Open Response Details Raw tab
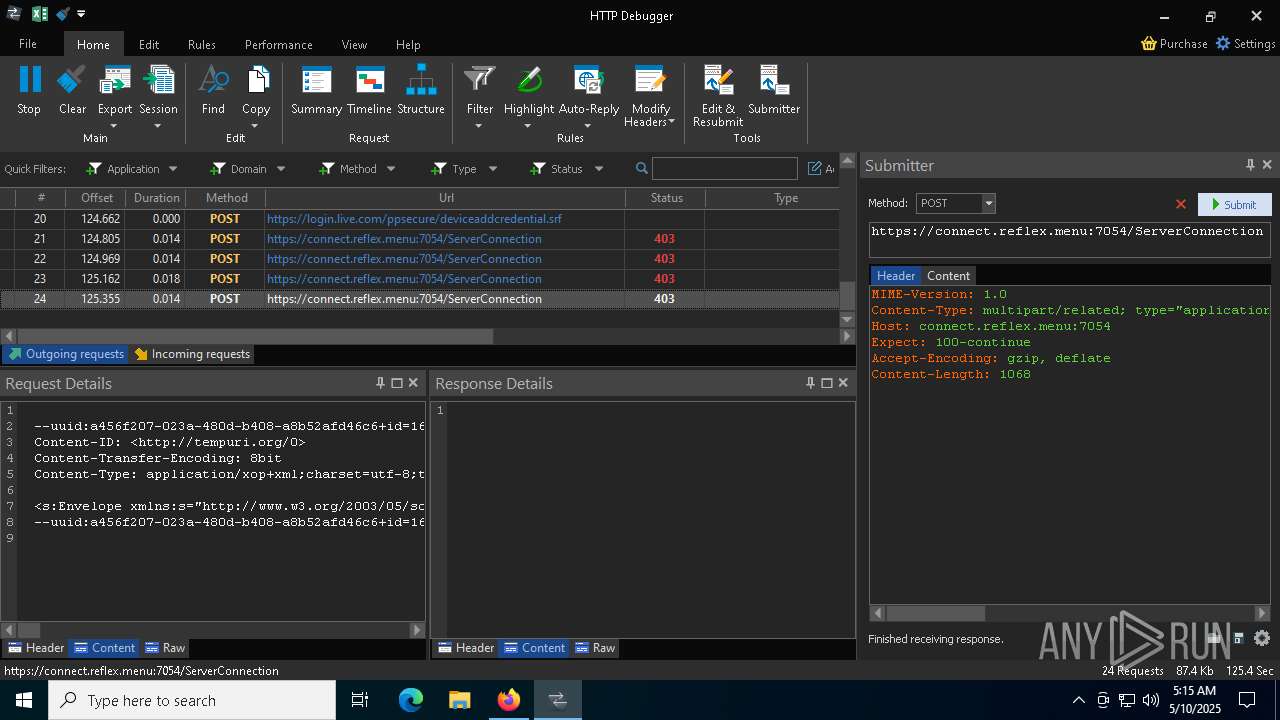The width and height of the screenshot is (1280, 720). 595,648
